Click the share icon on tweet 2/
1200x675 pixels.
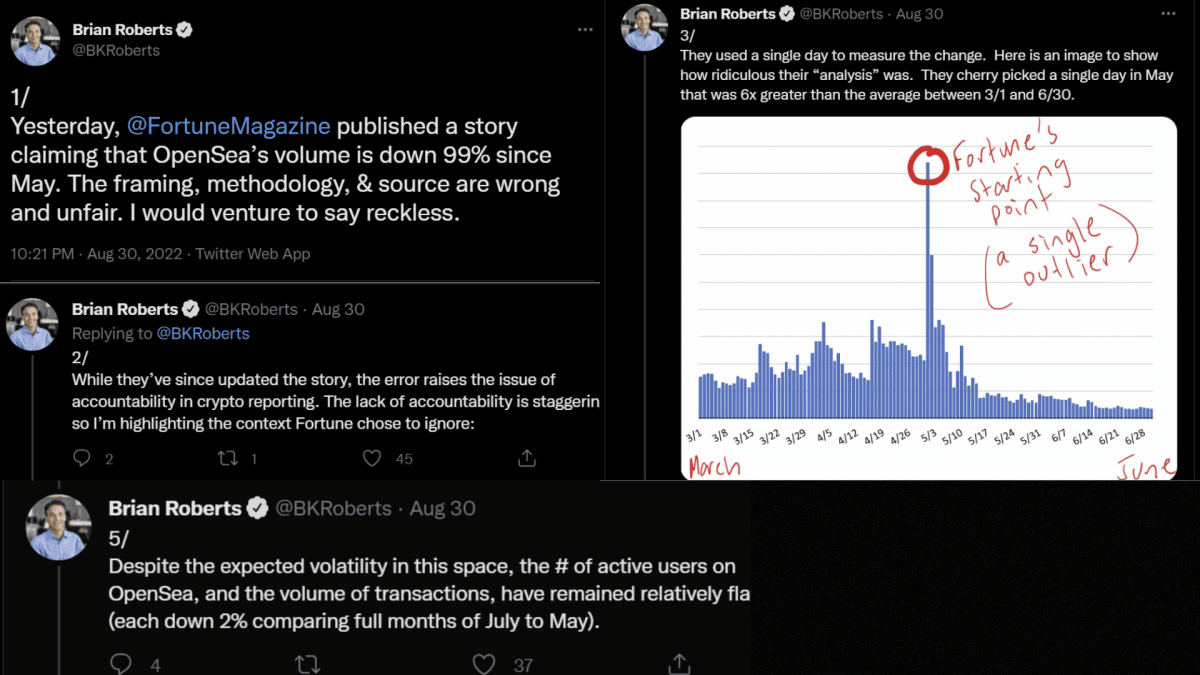tap(527, 458)
